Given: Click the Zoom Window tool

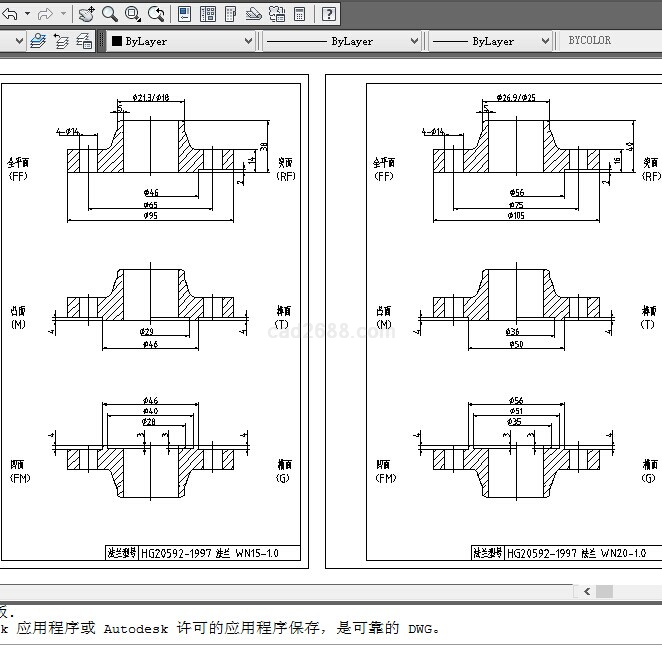Looking at the screenshot, I should [133, 14].
